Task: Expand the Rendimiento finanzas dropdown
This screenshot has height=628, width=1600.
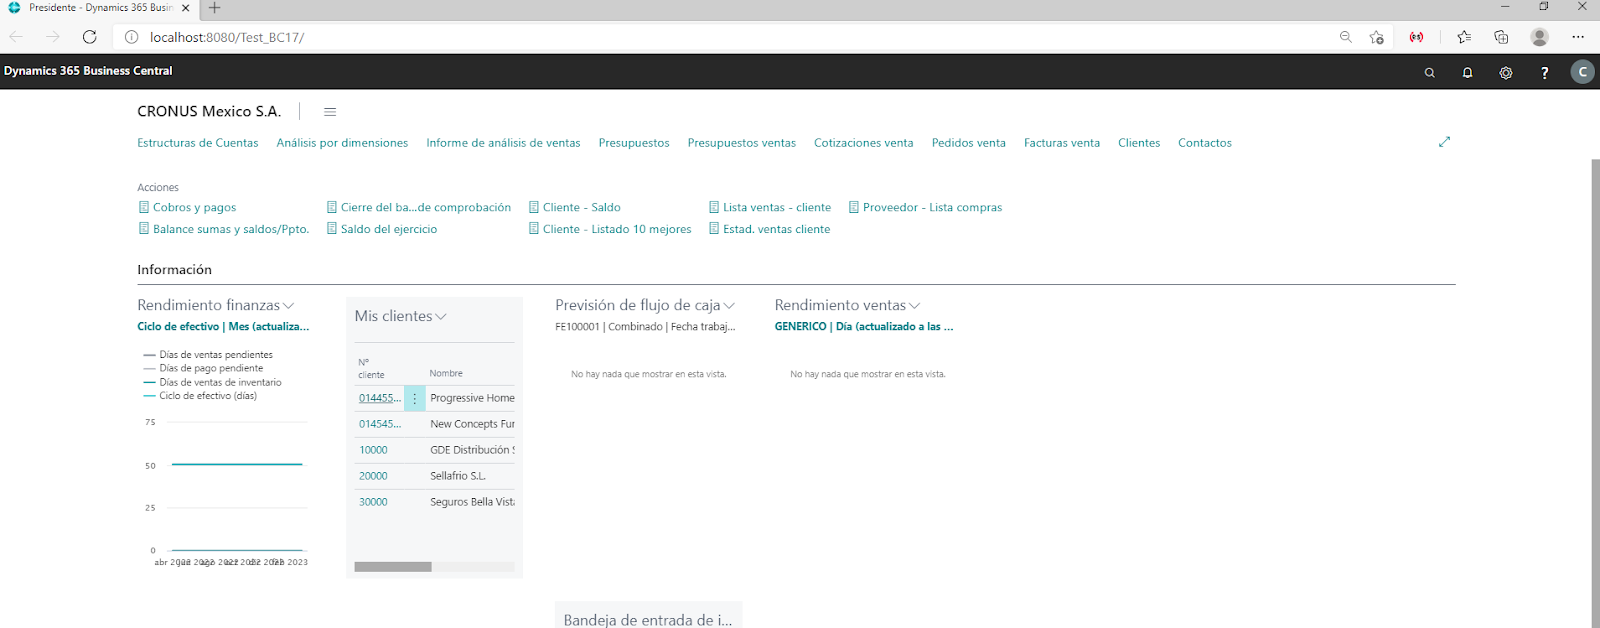Action: coord(288,306)
